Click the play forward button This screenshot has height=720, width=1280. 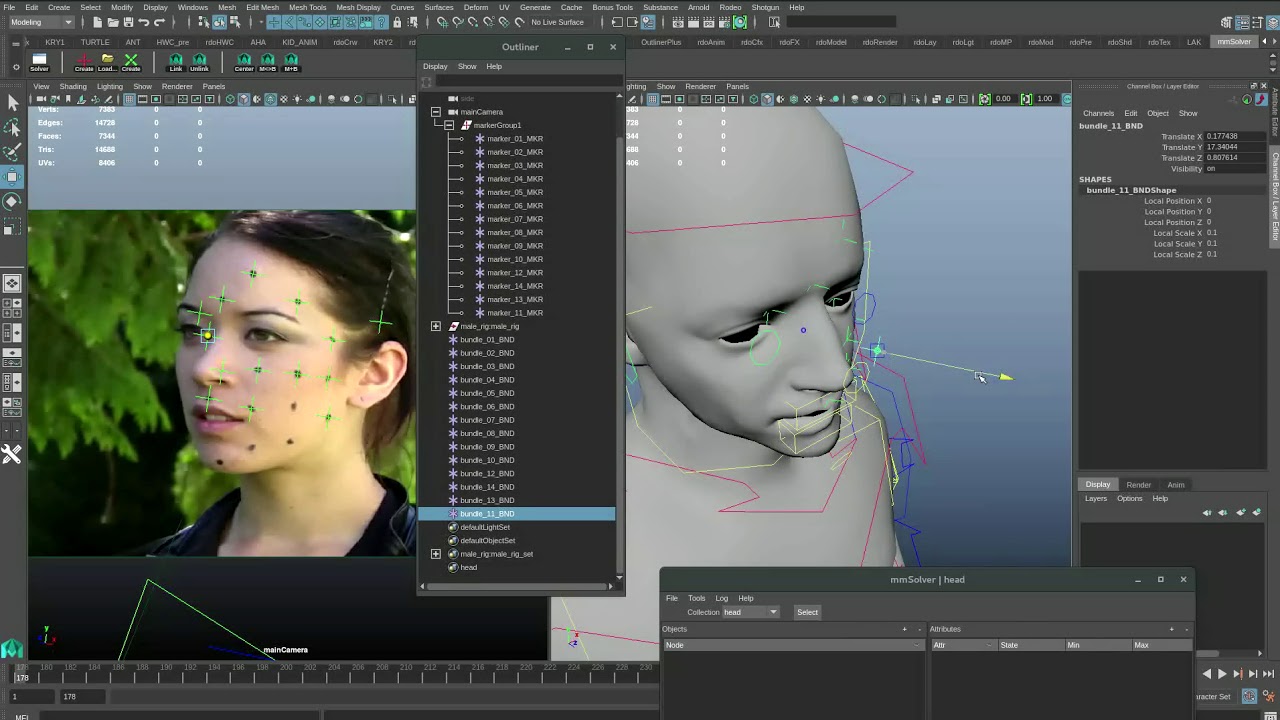[x=1222, y=674]
